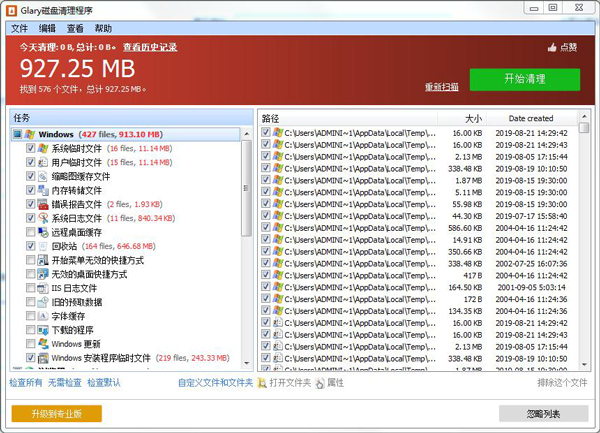
Task: Sort by the 大小 column header
Action: point(462,119)
